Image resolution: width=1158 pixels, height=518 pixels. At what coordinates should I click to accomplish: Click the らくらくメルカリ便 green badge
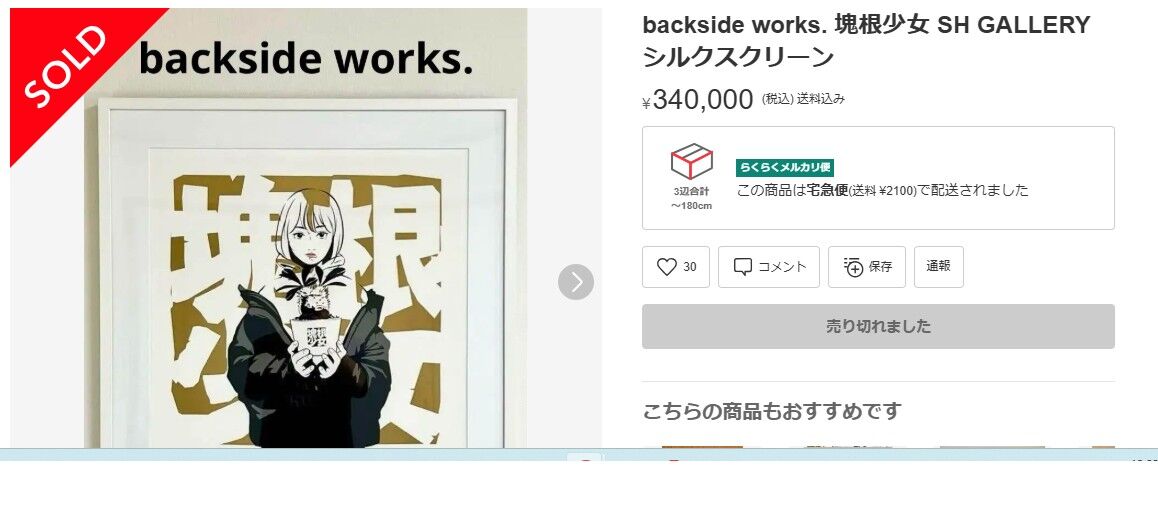click(x=784, y=168)
